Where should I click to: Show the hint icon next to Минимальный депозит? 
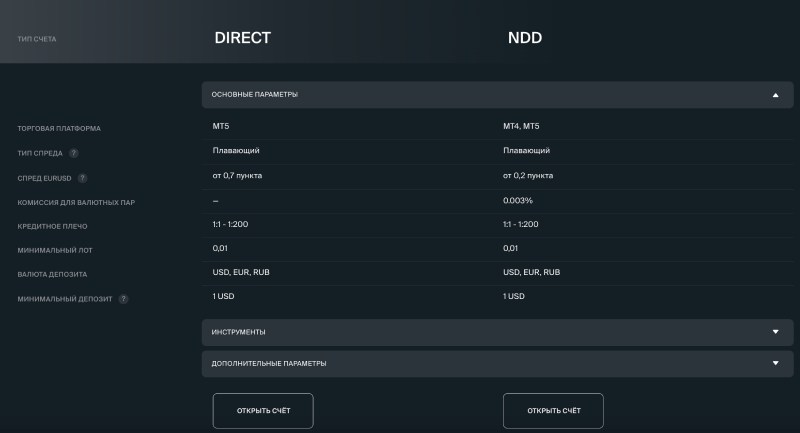coord(123,299)
